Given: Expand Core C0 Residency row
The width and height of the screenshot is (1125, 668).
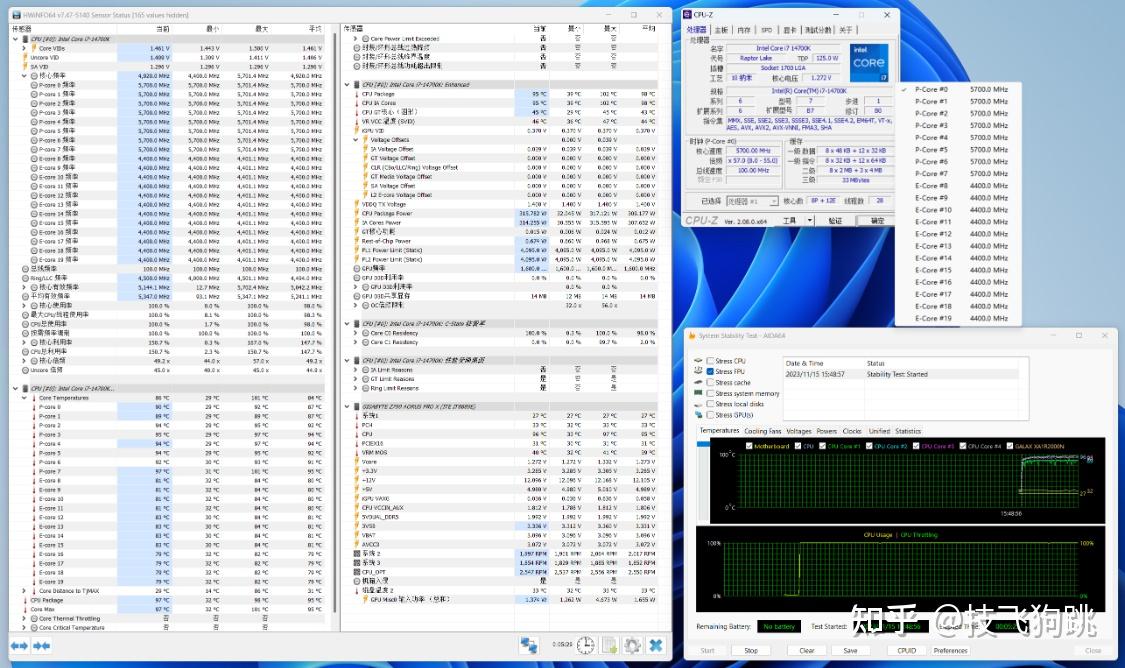Looking at the screenshot, I should click(357, 333).
